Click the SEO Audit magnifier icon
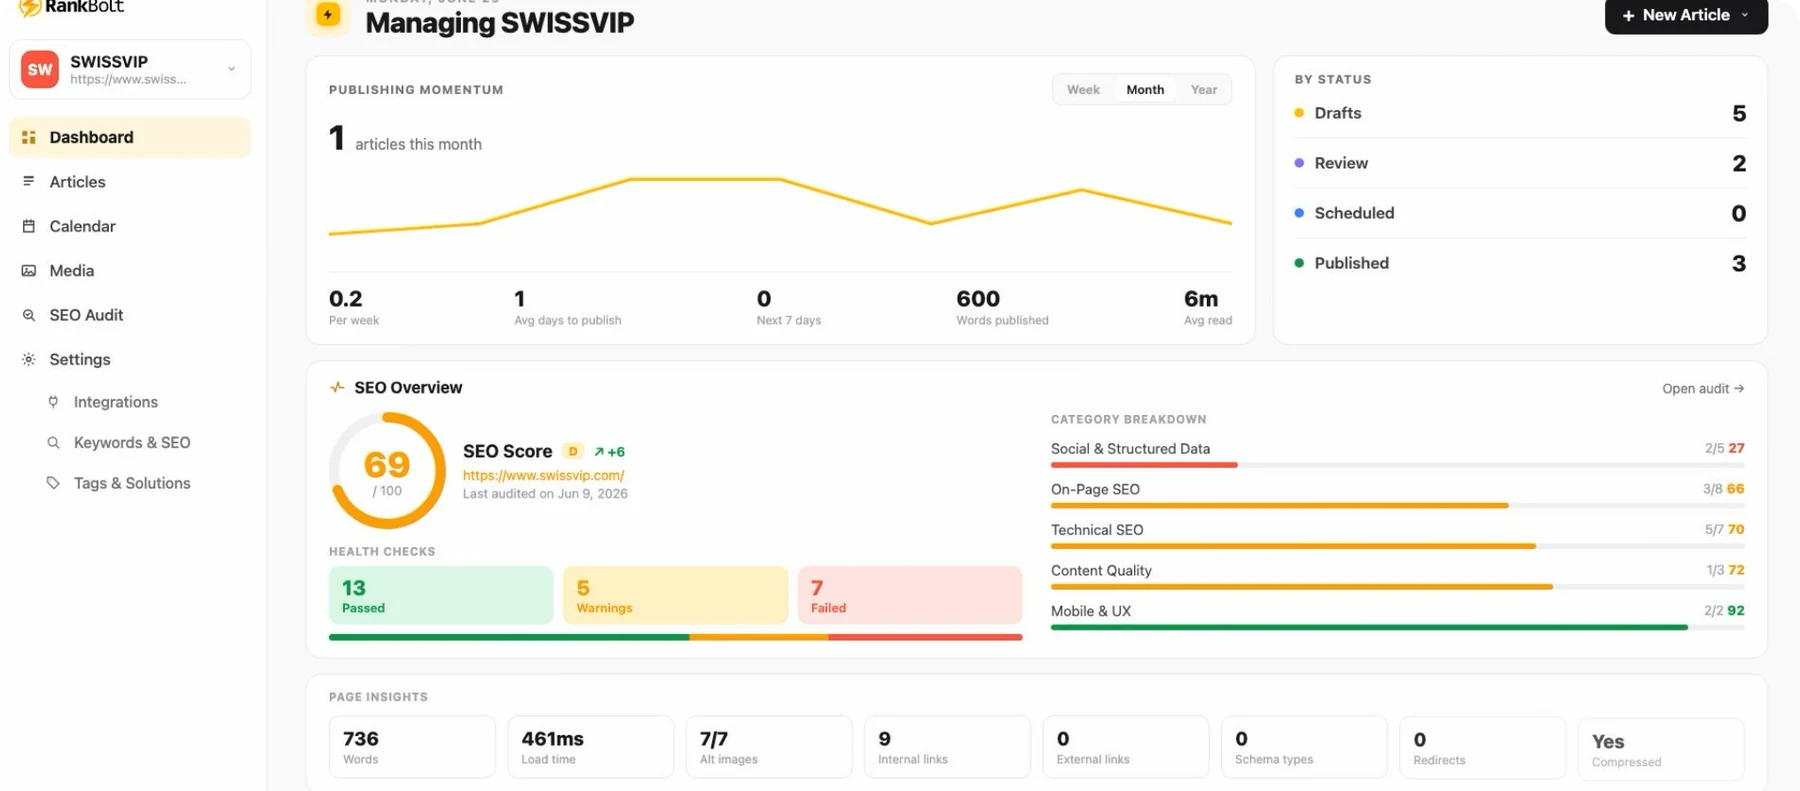1800x791 pixels. tap(29, 315)
